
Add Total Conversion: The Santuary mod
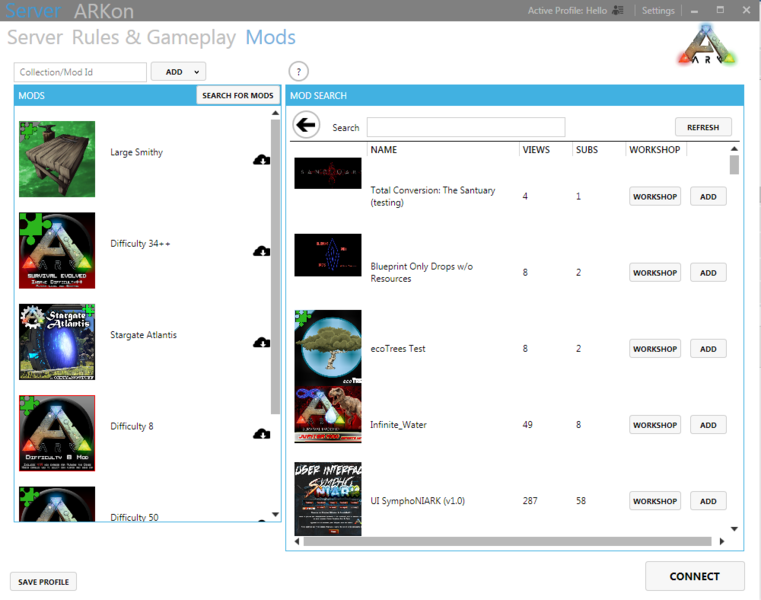pyautogui.click(x=708, y=197)
